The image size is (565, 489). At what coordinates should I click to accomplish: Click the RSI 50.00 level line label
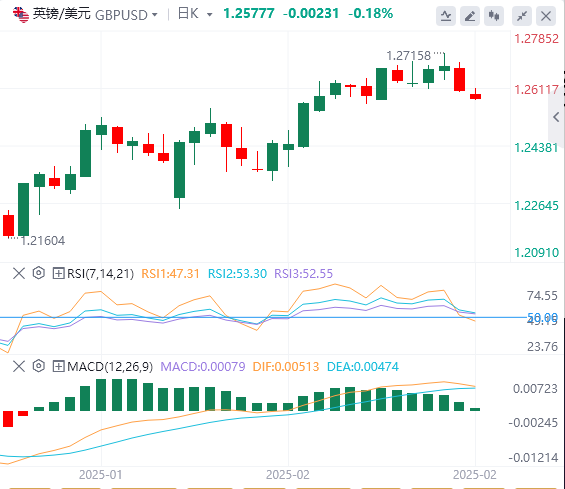point(542,317)
